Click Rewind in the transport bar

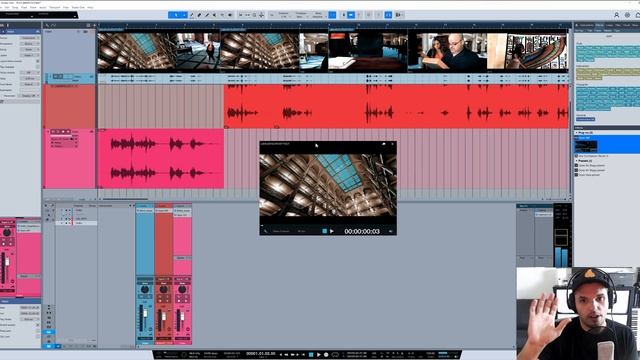coord(286,355)
